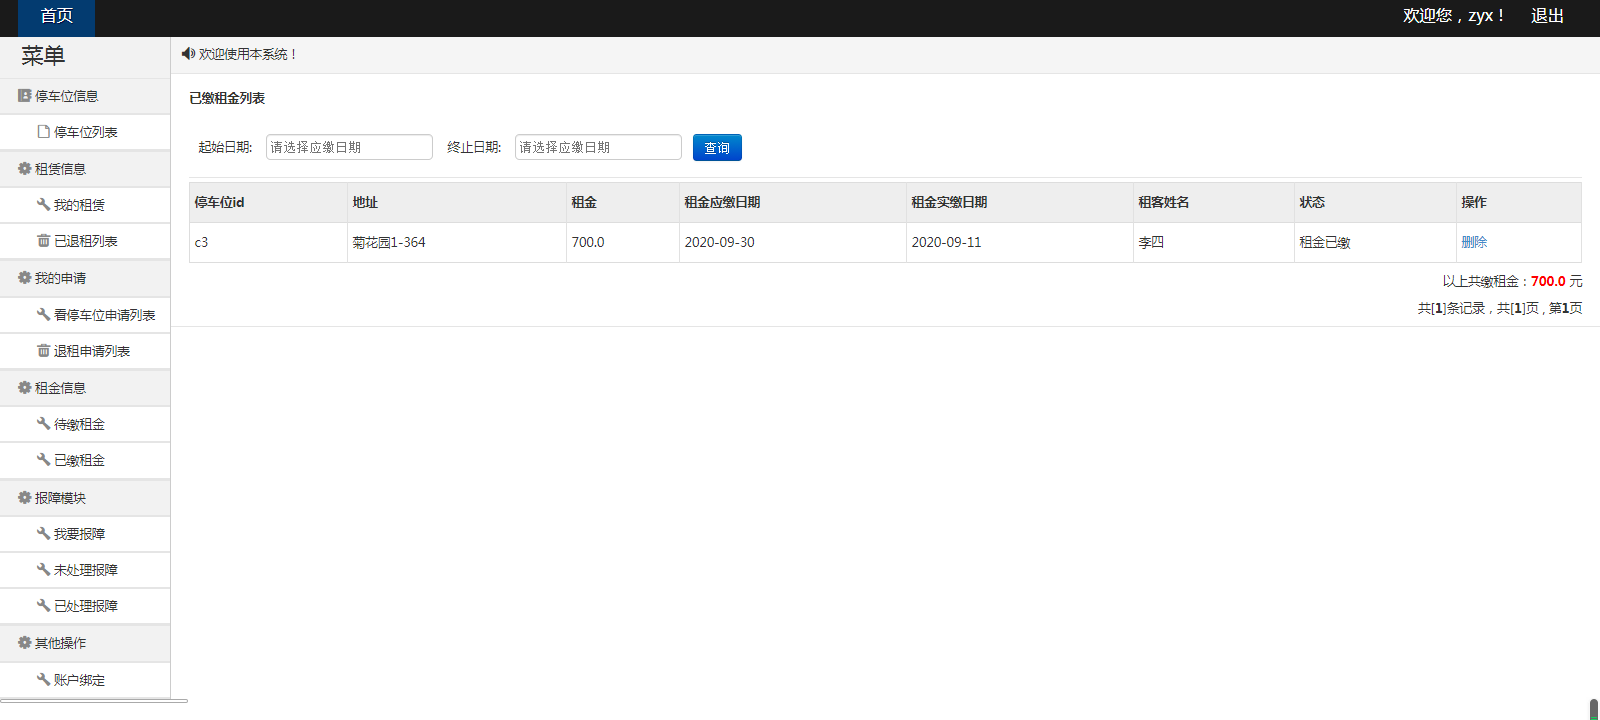Click the 租金应缴日期 column header
This screenshot has height=720, width=1600.
(x=793, y=202)
